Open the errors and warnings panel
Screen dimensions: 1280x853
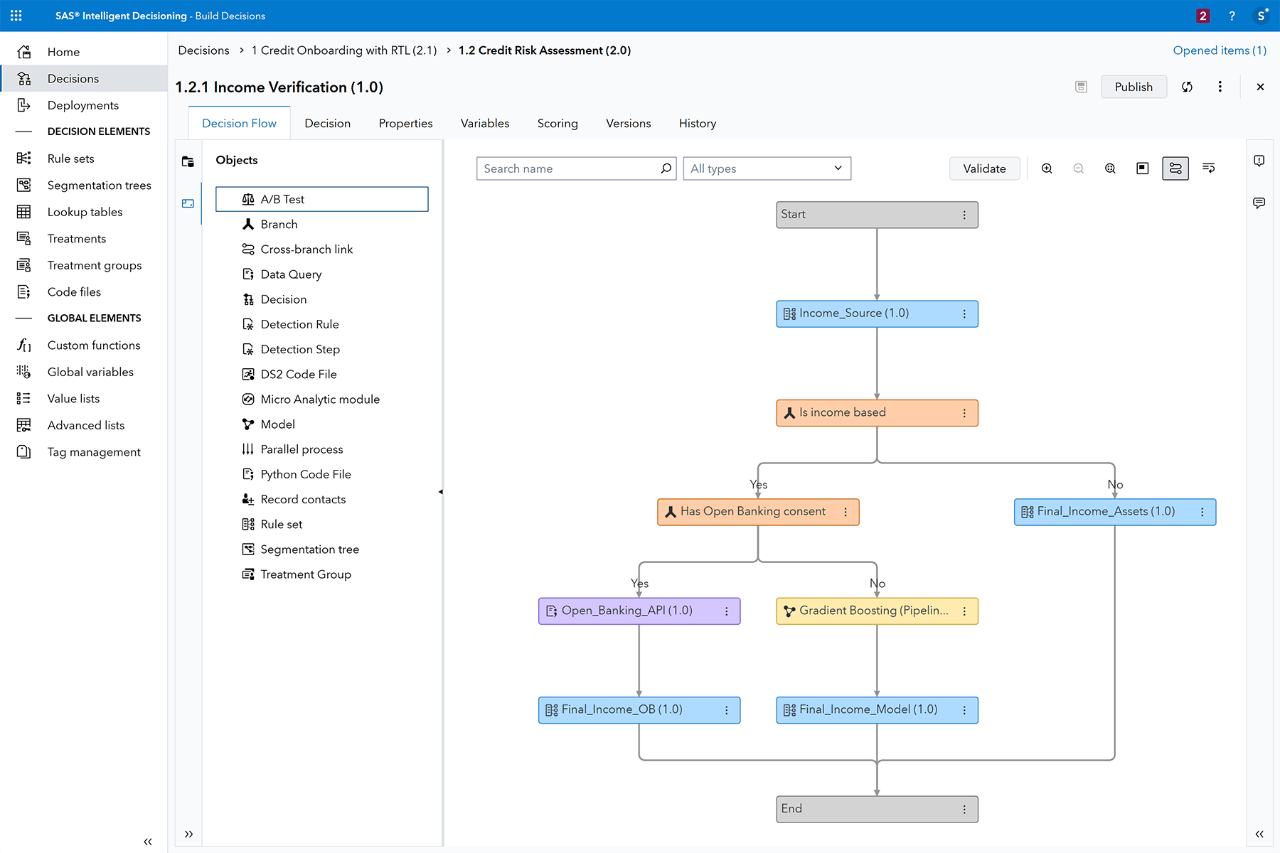click(x=1259, y=160)
